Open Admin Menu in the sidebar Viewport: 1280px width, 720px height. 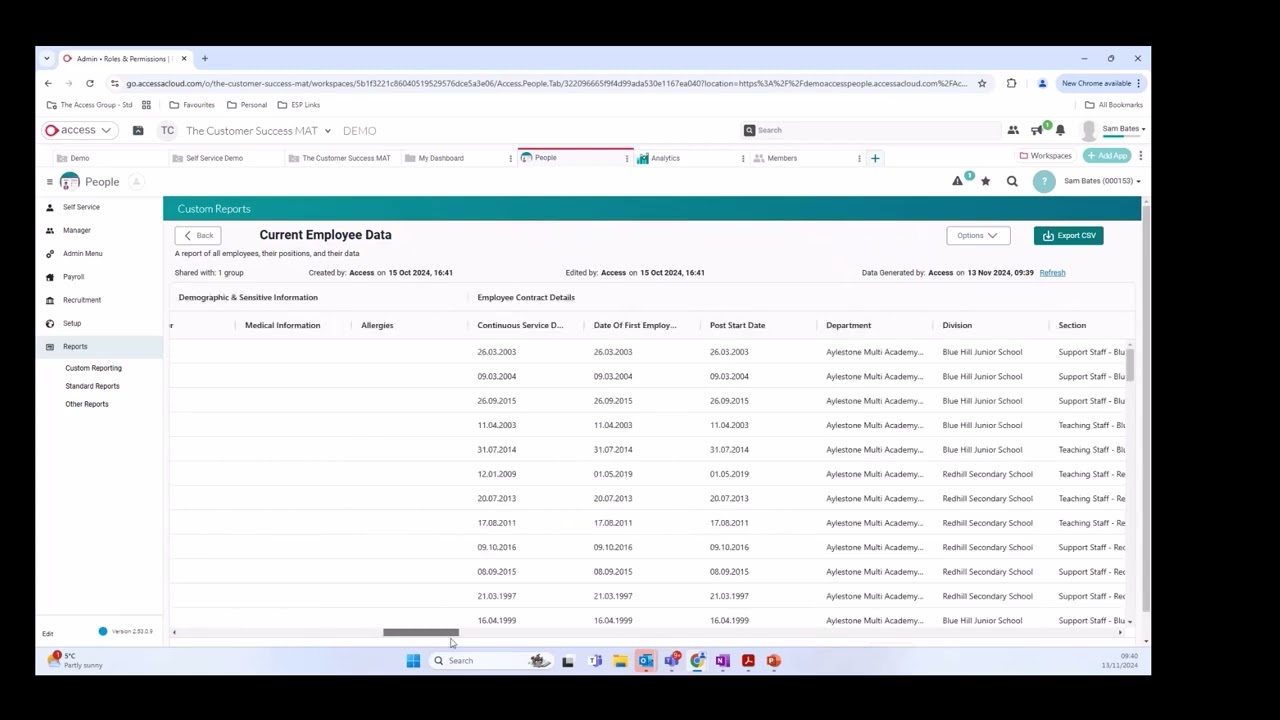click(82, 253)
